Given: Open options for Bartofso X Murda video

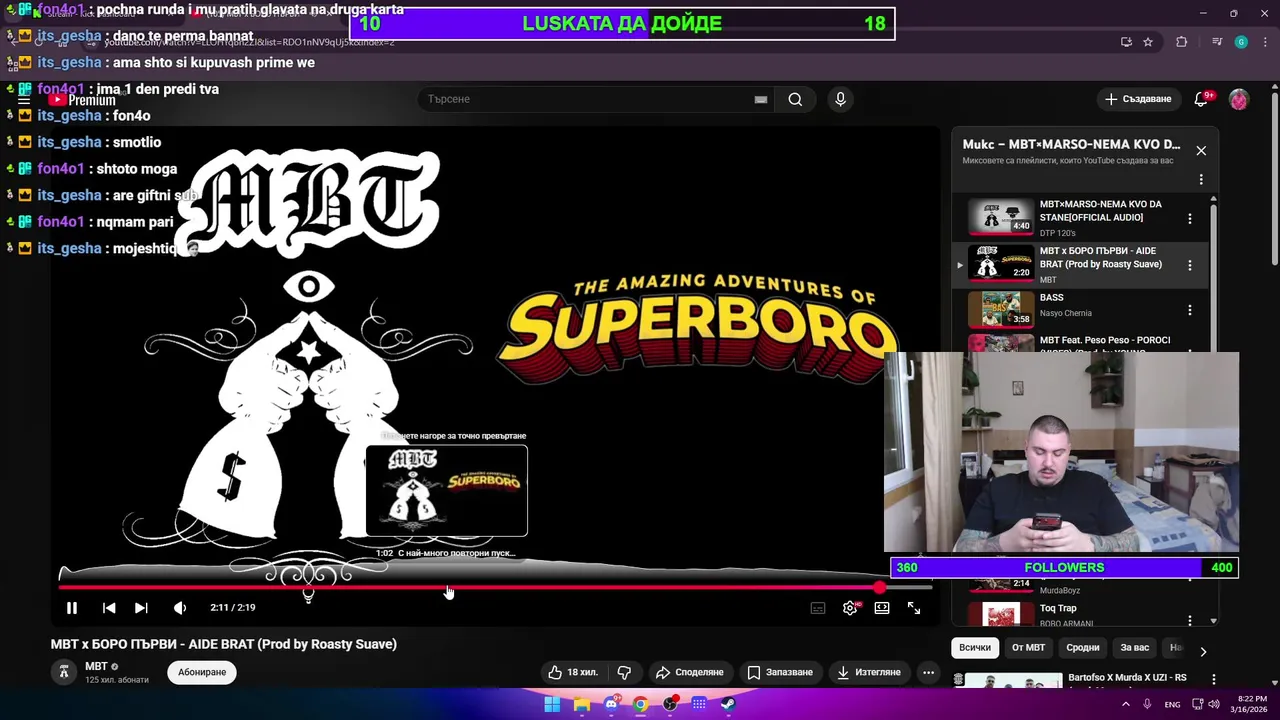Looking at the screenshot, I should coord(1213,680).
